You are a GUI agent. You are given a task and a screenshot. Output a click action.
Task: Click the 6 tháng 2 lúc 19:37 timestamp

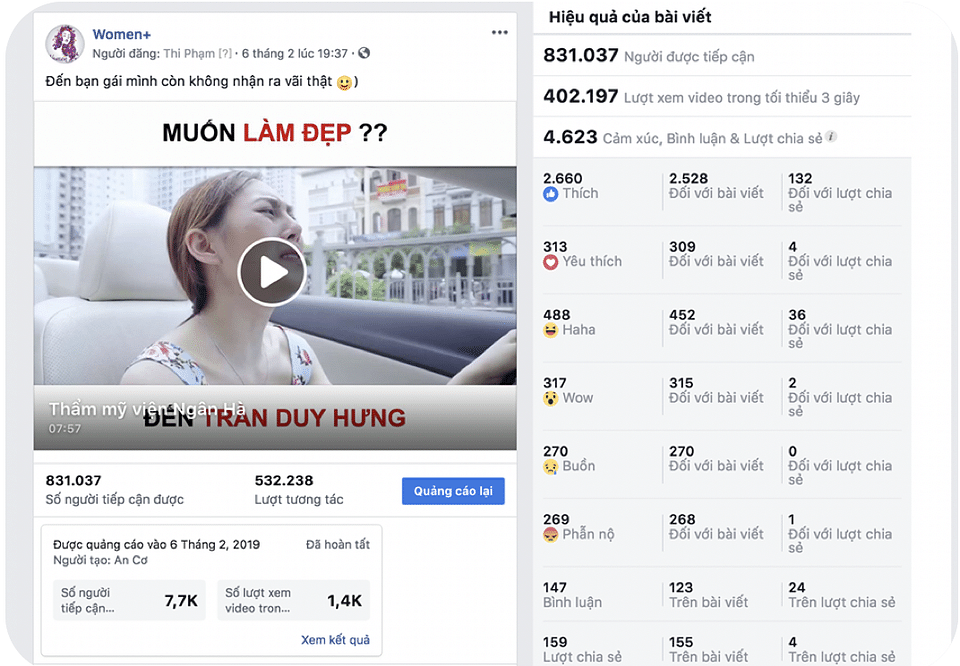tap(294, 54)
